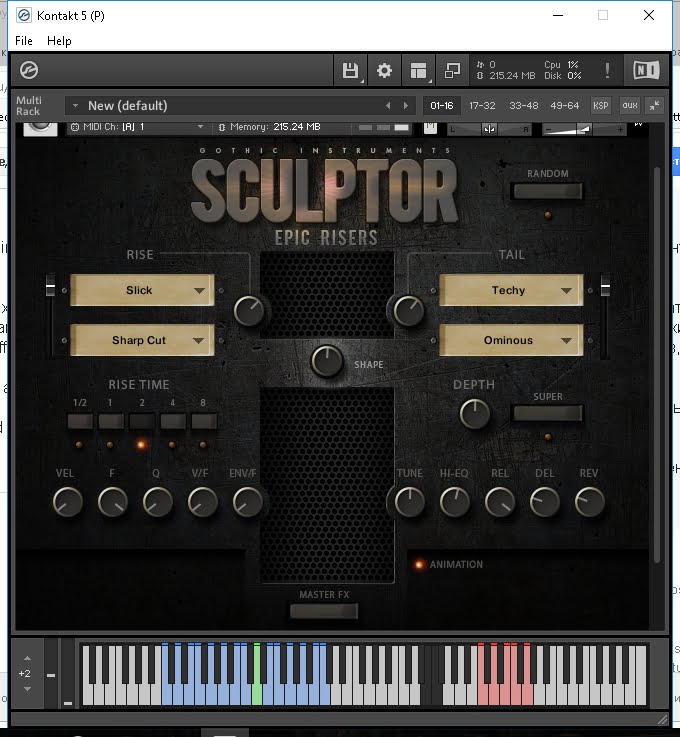
Task: Go to next multi preset arrow
Action: coord(406,105)
